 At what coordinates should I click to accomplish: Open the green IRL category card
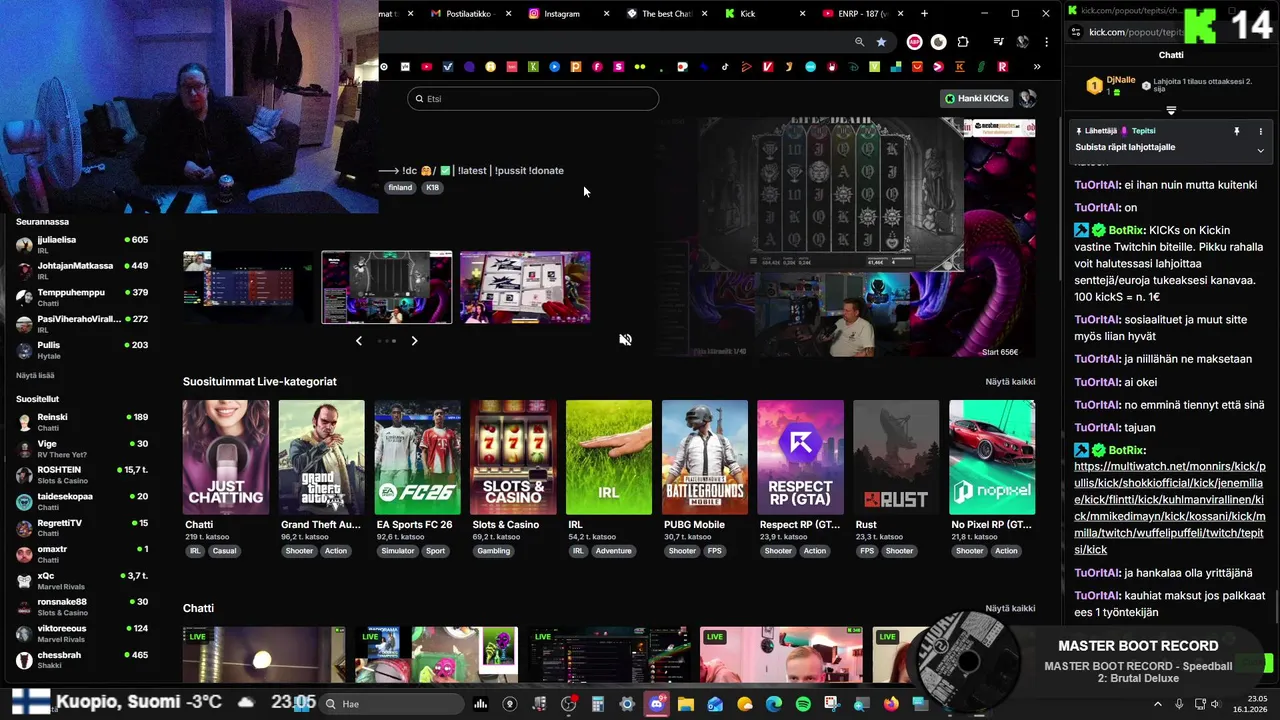click(x=609, y=458)
